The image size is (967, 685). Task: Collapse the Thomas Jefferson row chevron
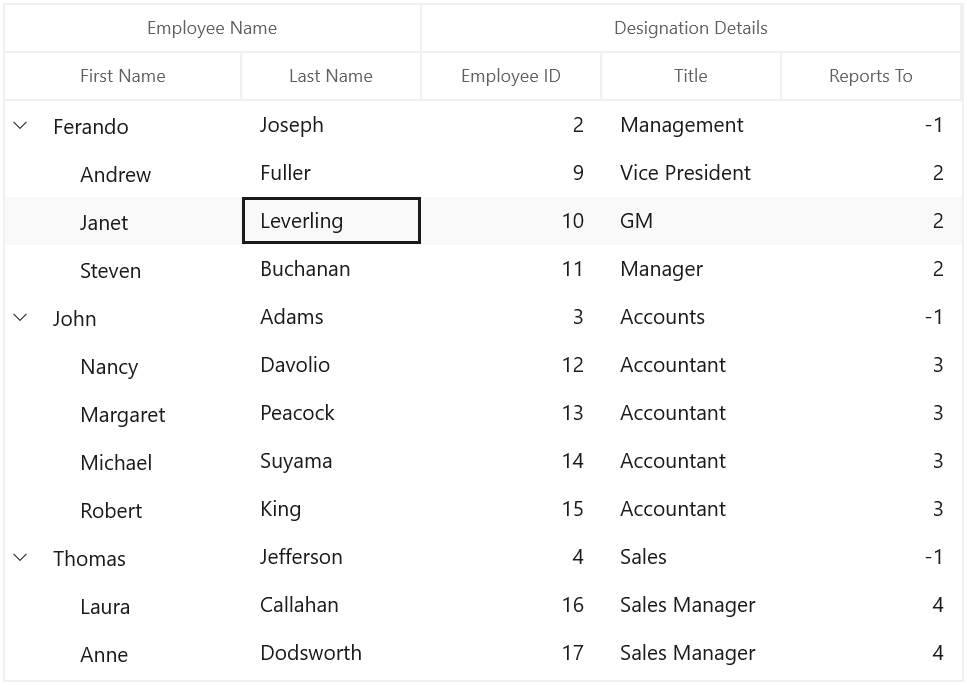tap(20, 557)
